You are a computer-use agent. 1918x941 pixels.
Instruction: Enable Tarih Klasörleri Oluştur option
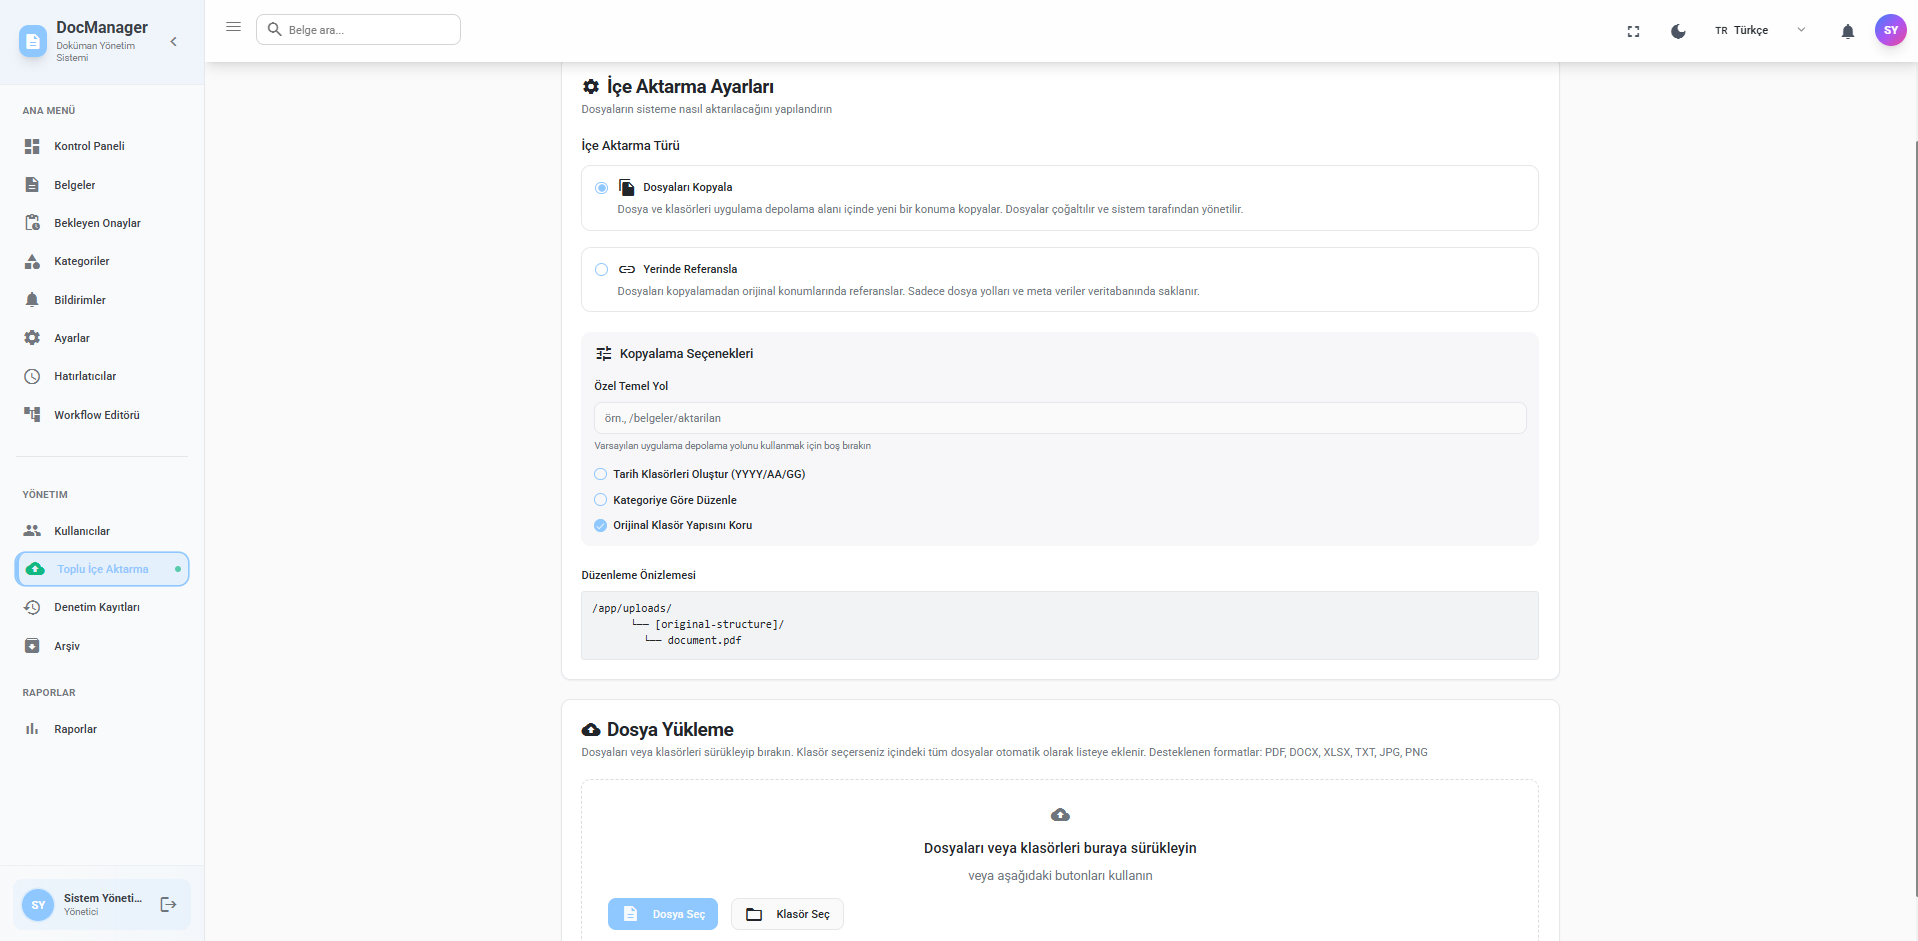(x=599, y=474)
